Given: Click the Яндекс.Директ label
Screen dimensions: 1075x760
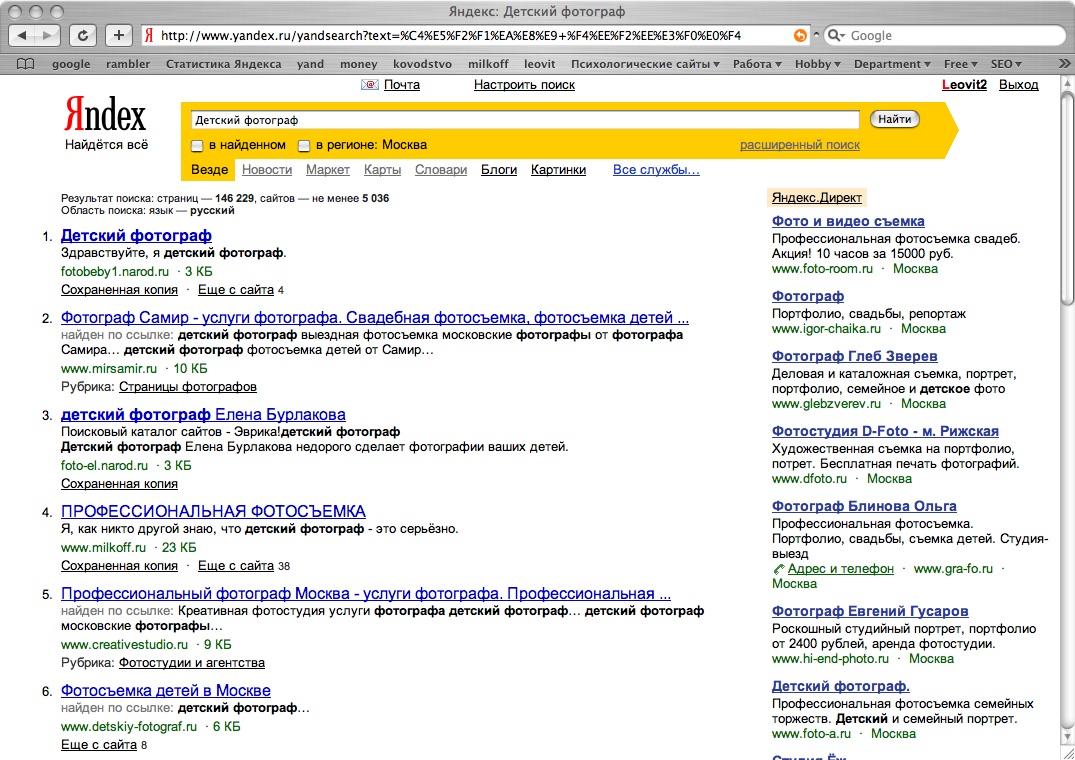Looking at the screenshot, I should click(x=817, y=197).
